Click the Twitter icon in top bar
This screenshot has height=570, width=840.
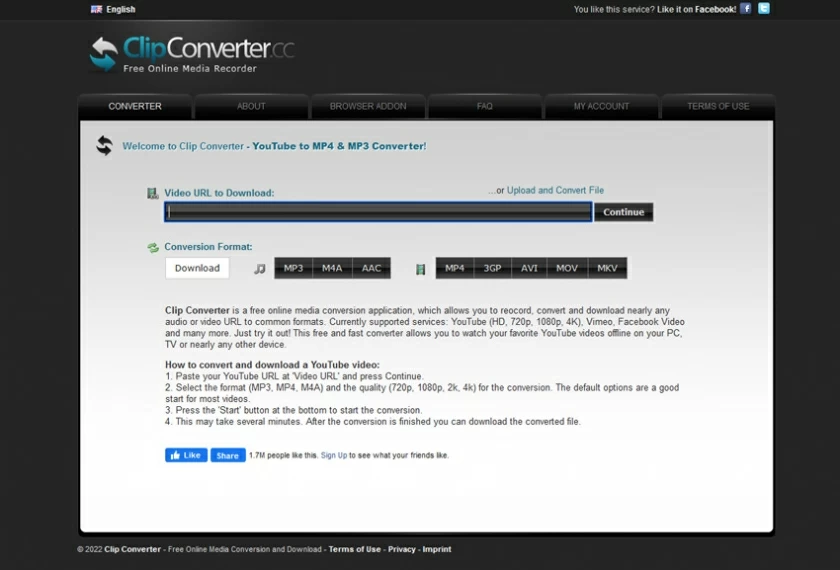(x=764, y=9)
